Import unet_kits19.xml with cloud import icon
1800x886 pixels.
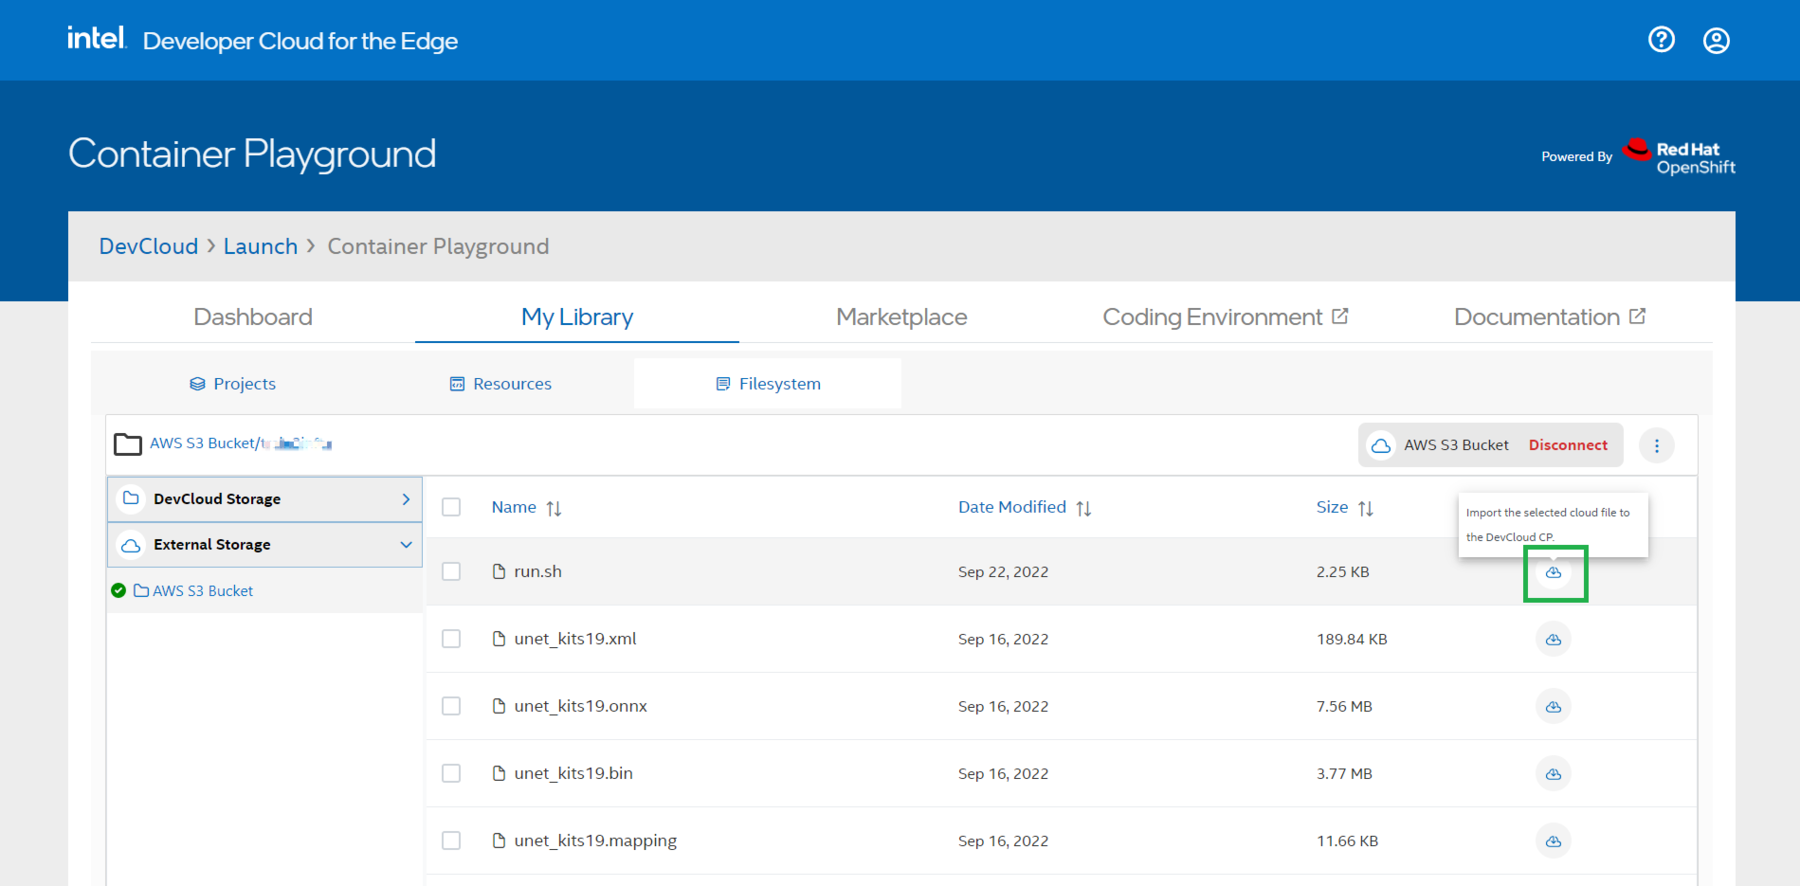click(1553, 640)
